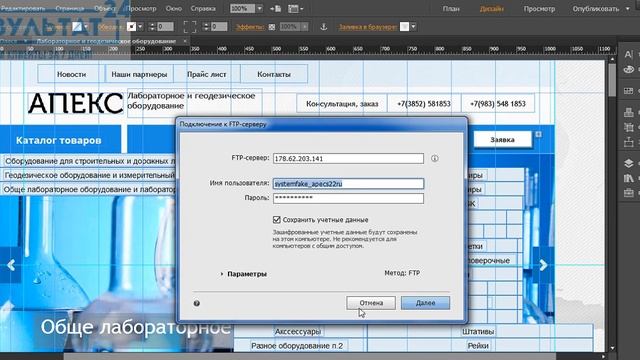Open the Text panel icon
The image size is (640, 360).
tap(629, 54)
